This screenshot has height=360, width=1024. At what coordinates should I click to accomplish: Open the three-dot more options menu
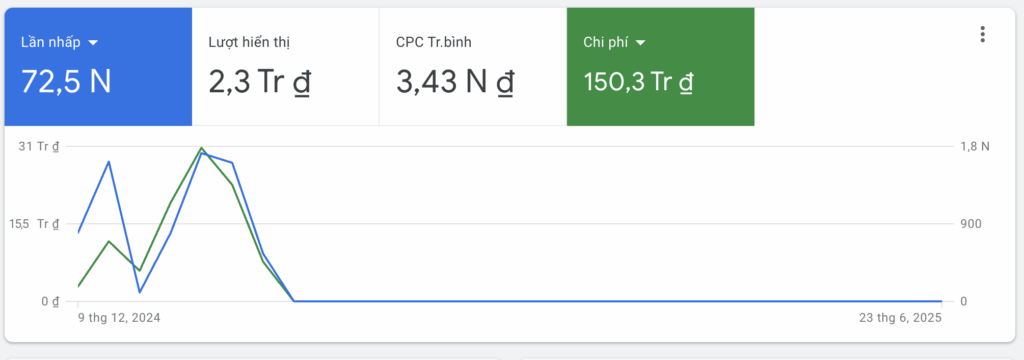point(982,35)
